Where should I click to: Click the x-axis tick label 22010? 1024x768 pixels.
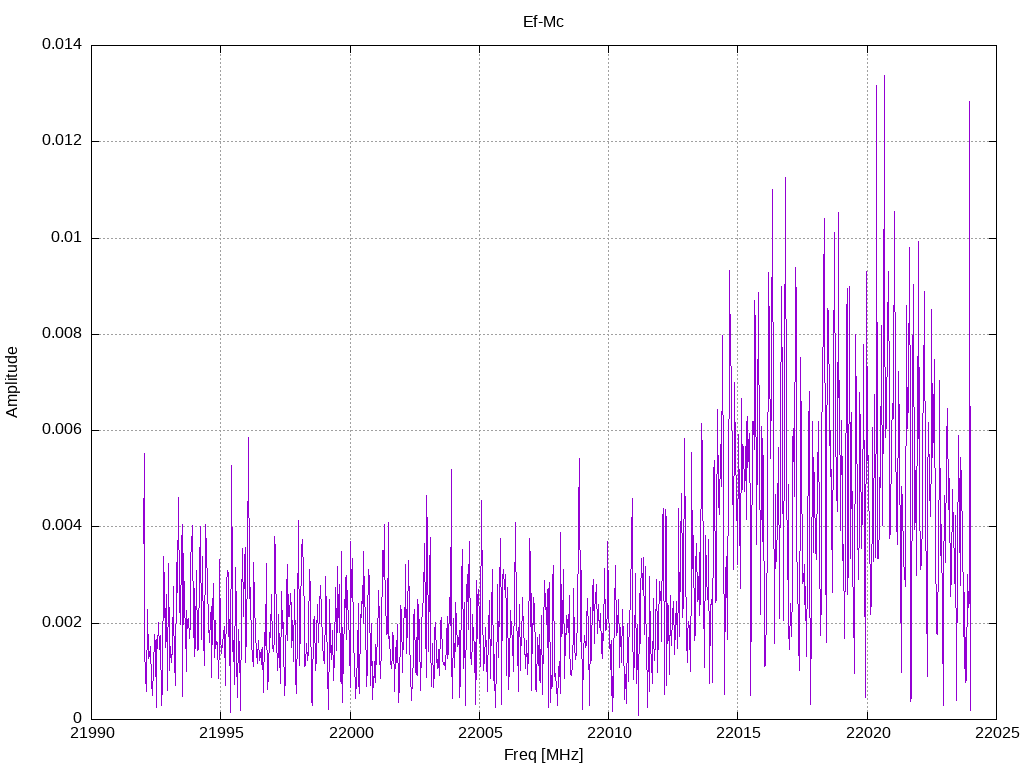[609, 733]
